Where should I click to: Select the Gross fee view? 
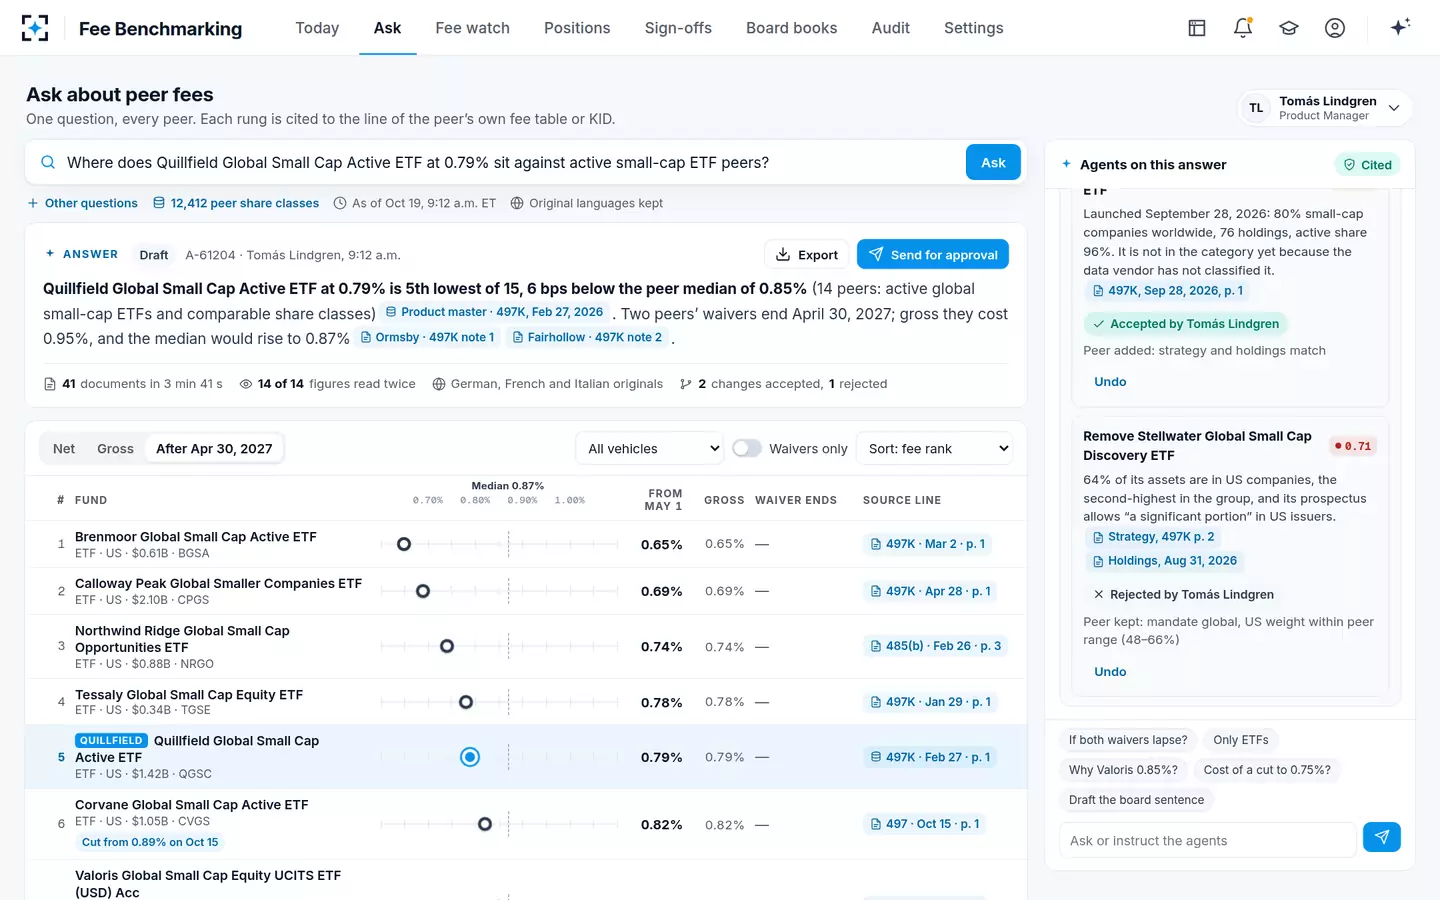pos(115,449)
